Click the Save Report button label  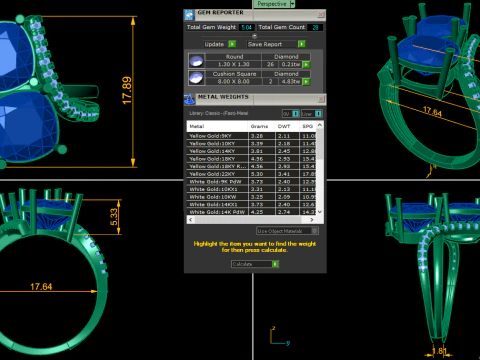(265, 44)
